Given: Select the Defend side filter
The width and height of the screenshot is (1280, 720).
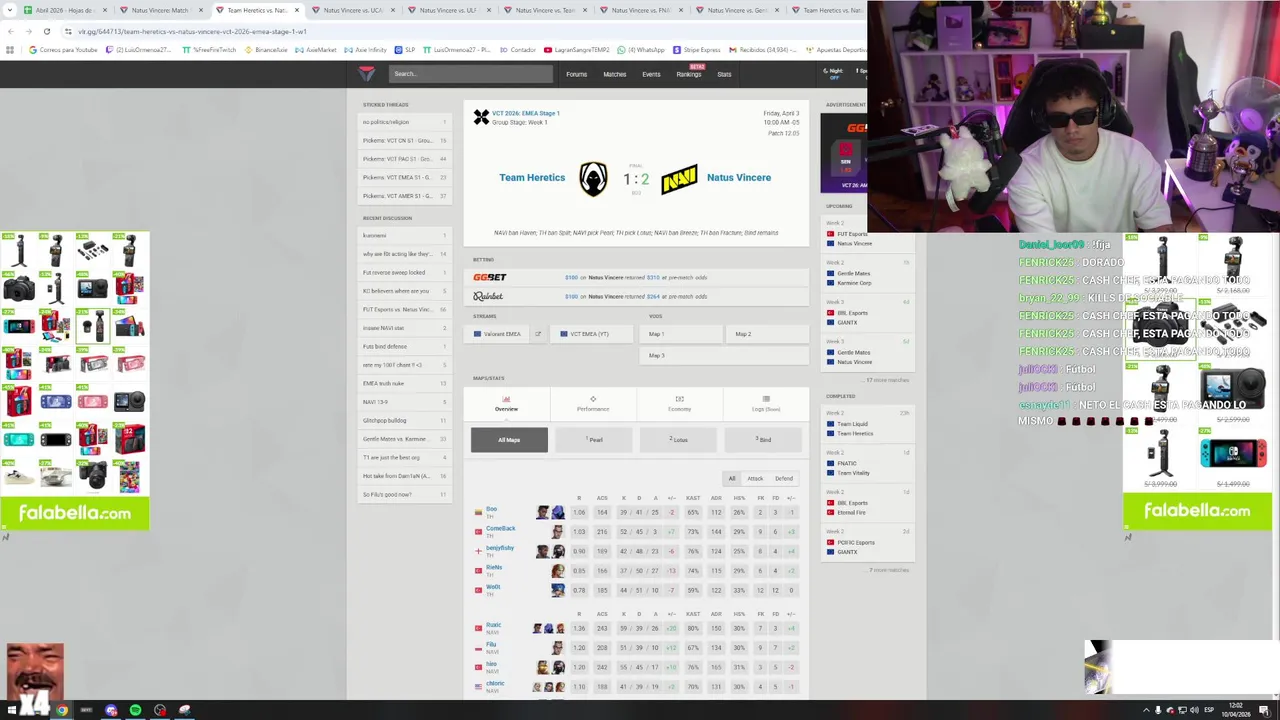Looking at the screenshot, I should (x=784, y=478).
